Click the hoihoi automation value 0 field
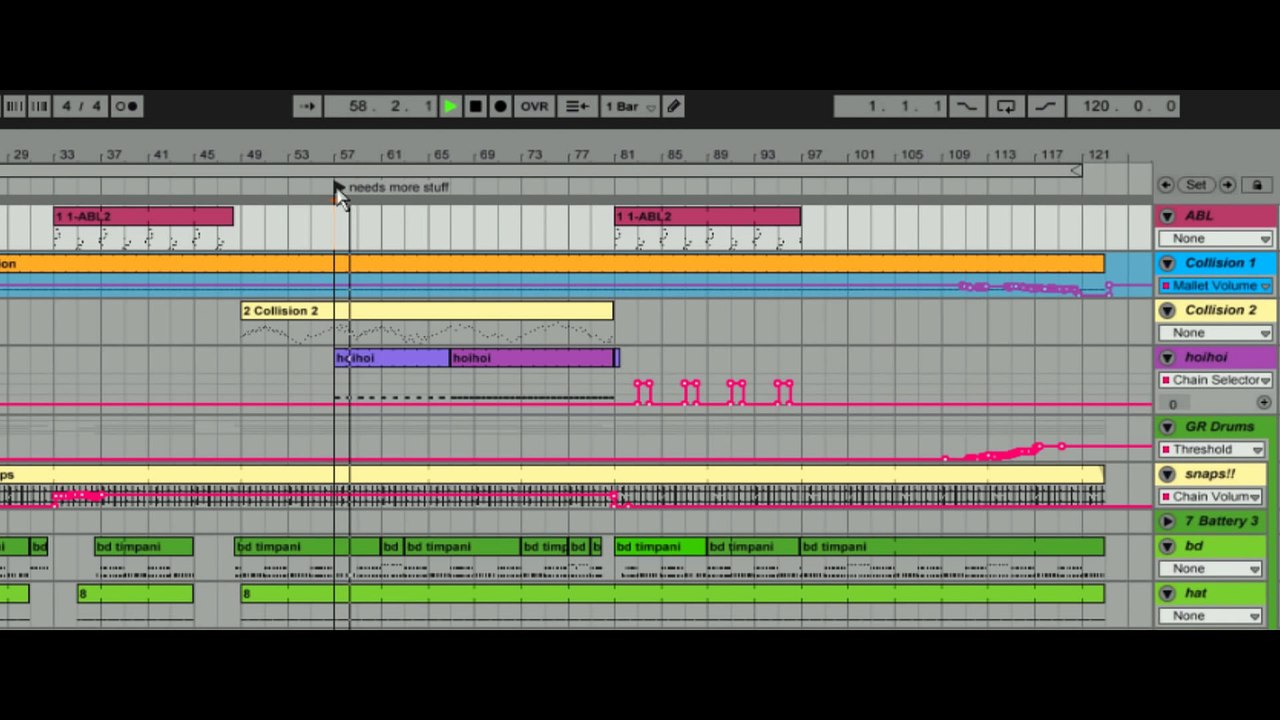The height and width of the screenshot is (720, 1280). click(x=1174, y=404)
